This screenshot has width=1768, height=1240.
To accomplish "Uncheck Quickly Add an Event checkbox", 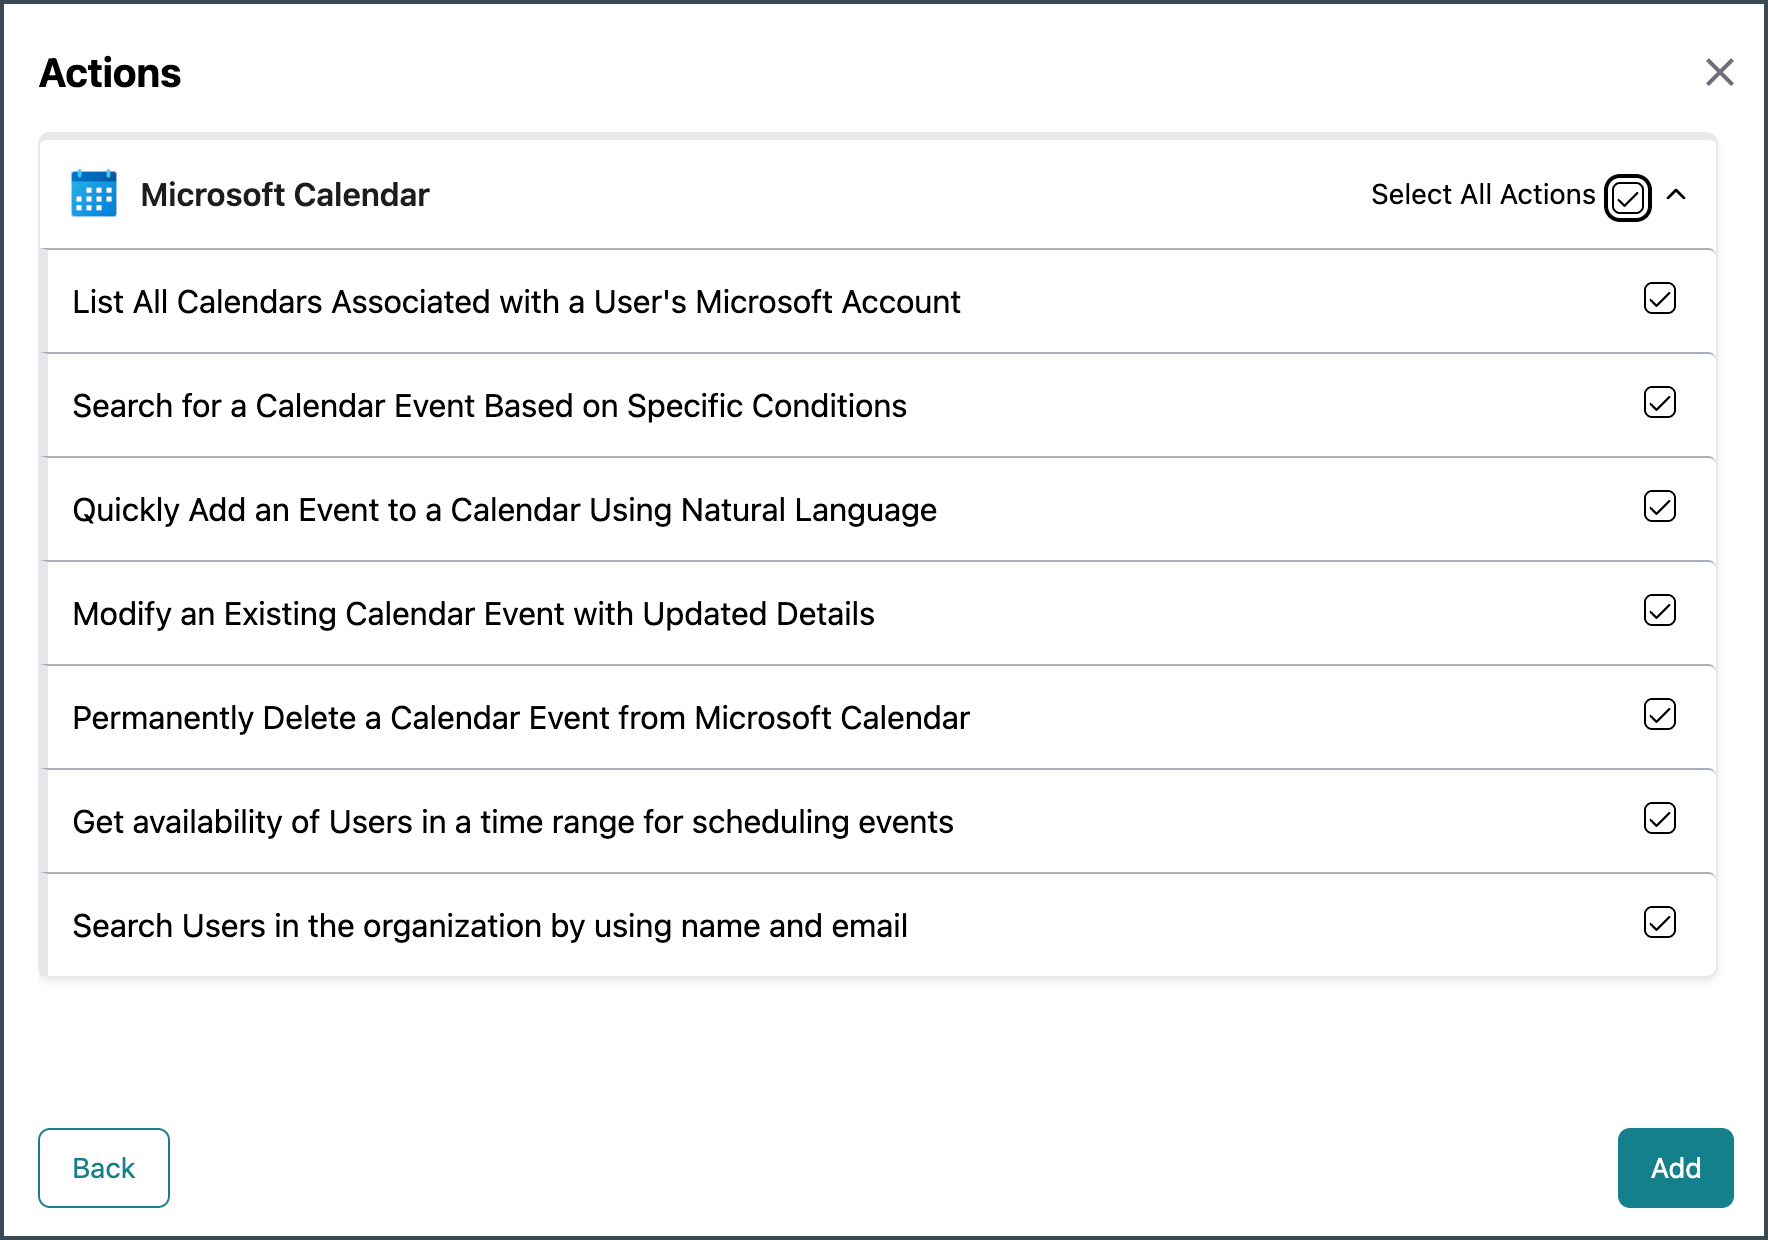I will pyautogui.click(x=1659, y=506).
